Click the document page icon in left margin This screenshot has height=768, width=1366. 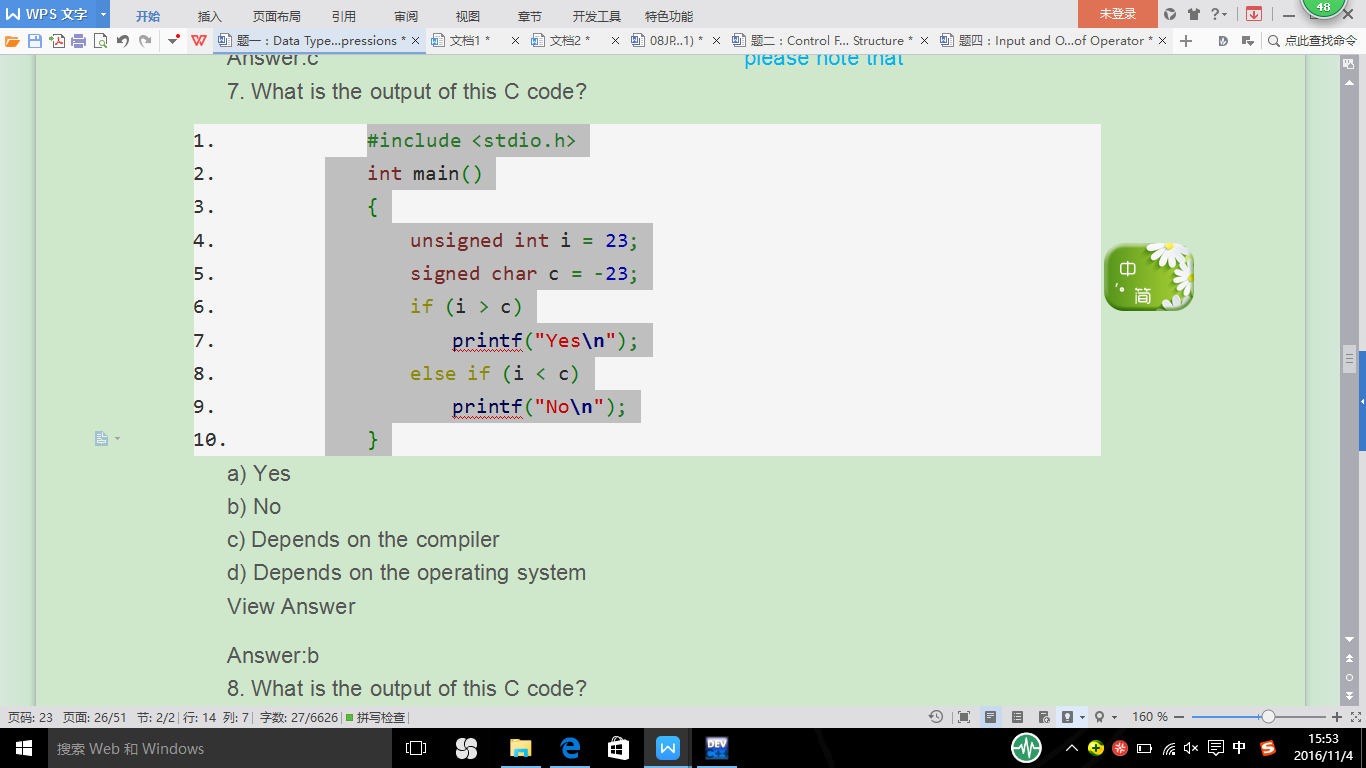(101, 439)
